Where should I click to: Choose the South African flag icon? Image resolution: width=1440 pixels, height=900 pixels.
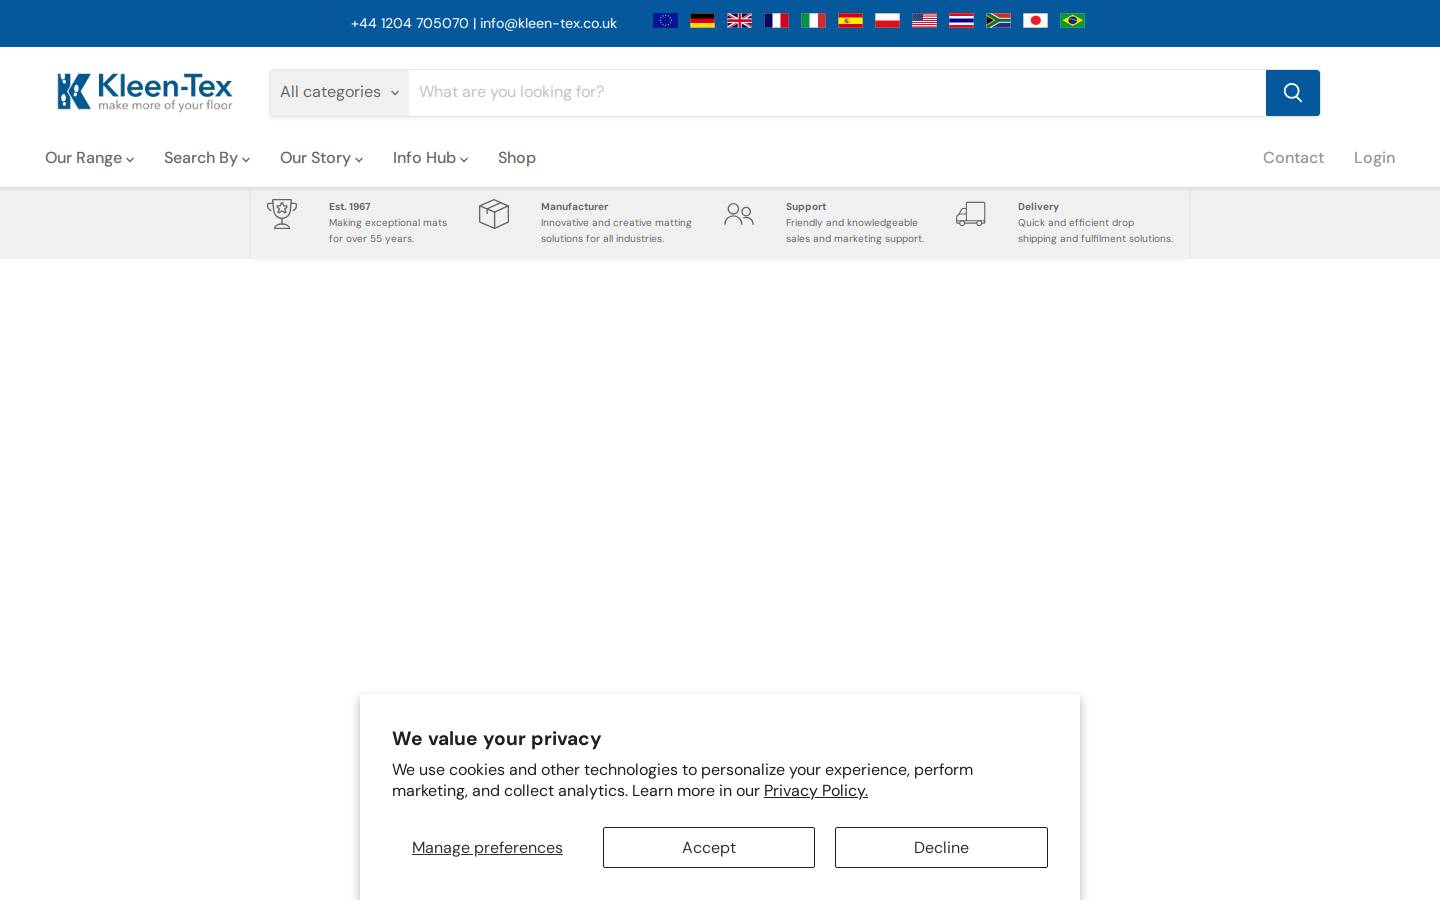click(x=998, y=20)
